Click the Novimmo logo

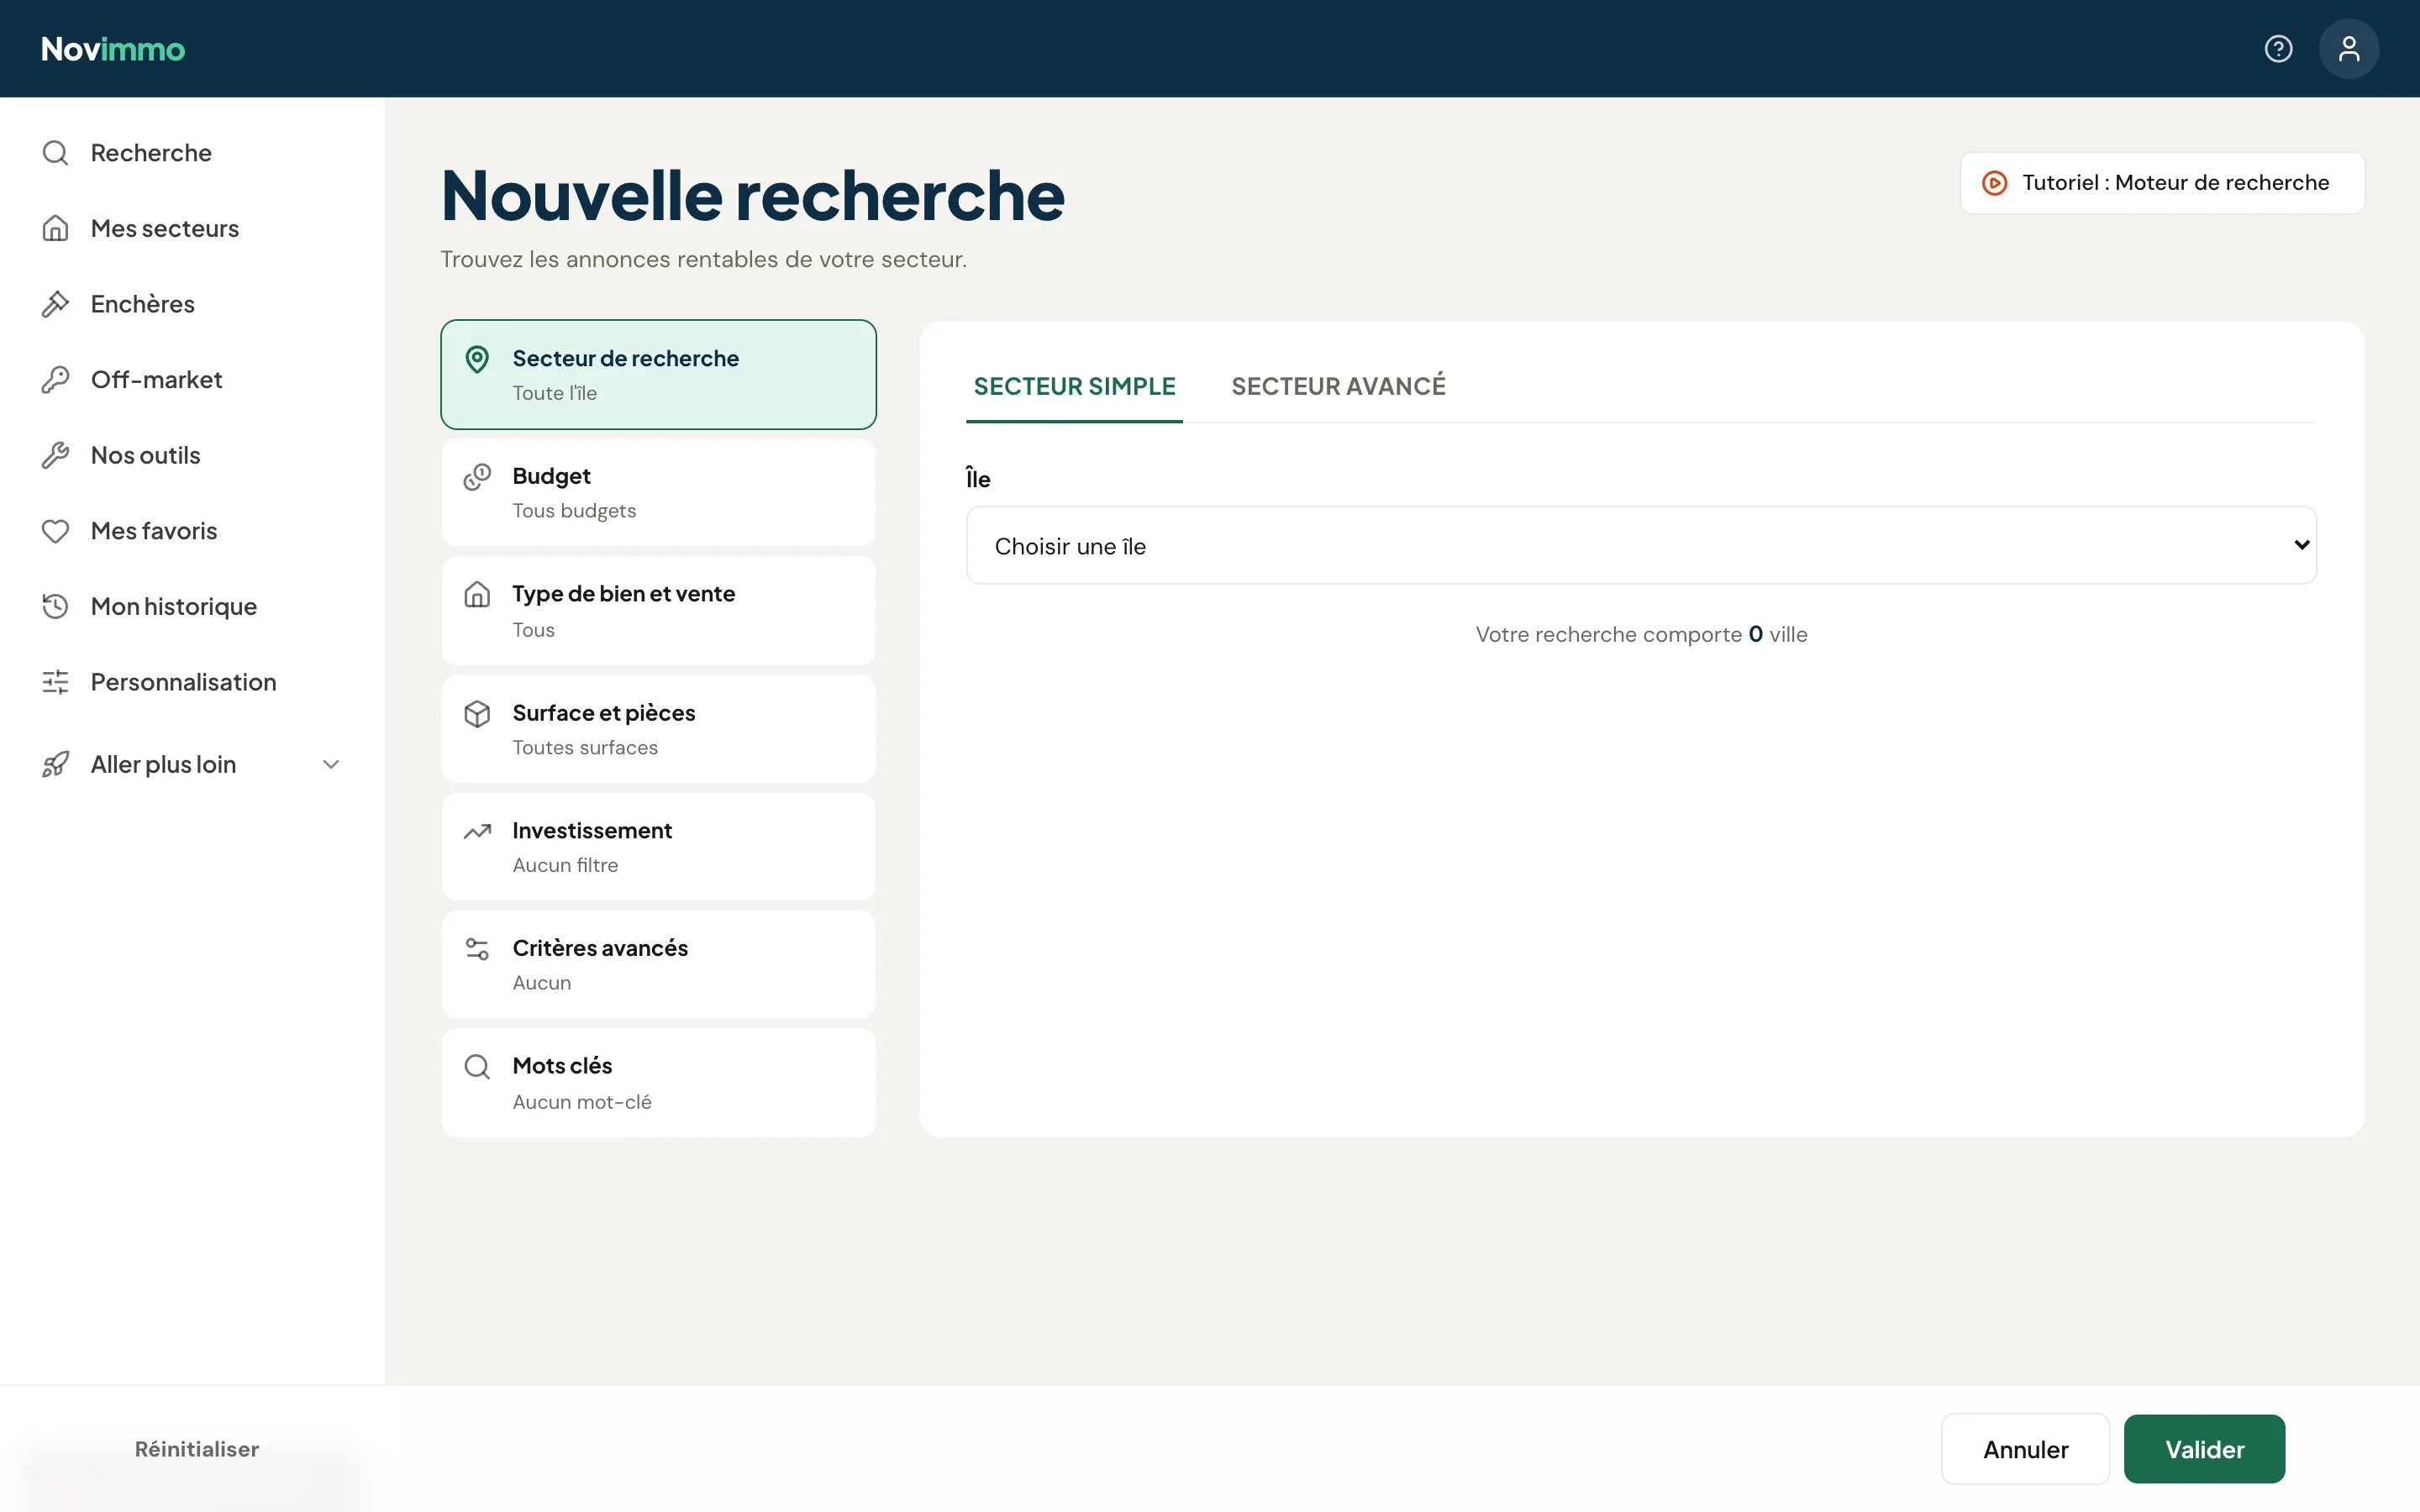coord(113,49)
